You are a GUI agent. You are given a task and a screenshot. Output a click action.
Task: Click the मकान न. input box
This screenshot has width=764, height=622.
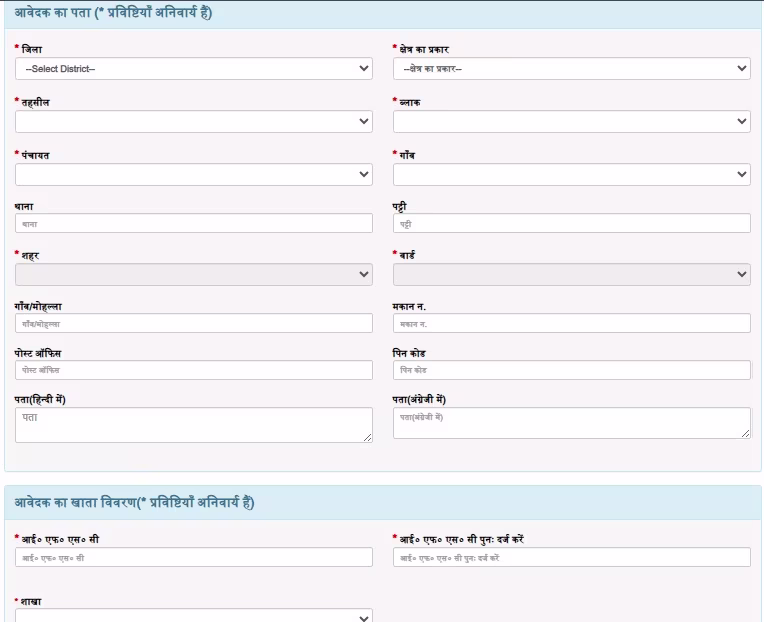pos(571,324)
